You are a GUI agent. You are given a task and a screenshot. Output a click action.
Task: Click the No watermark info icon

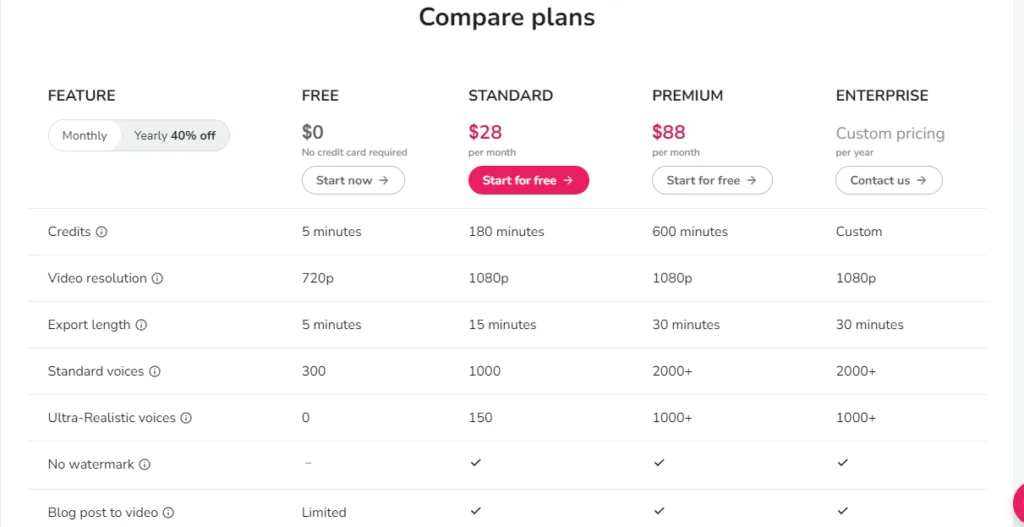pyautogui.click(x=145, y=465)
